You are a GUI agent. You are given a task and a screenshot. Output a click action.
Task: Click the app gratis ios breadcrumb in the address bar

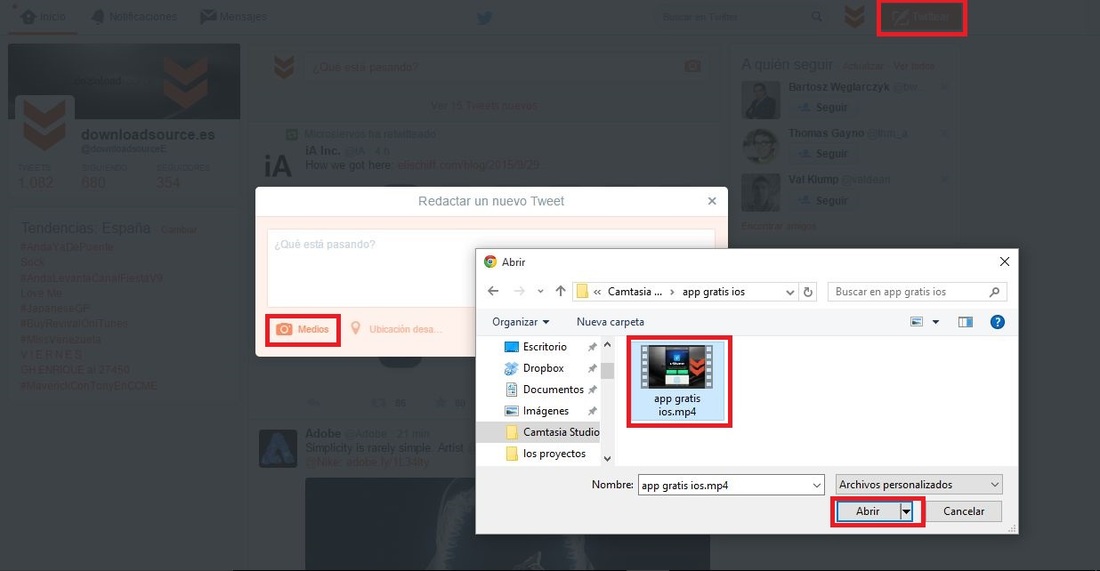click(713, 292)
